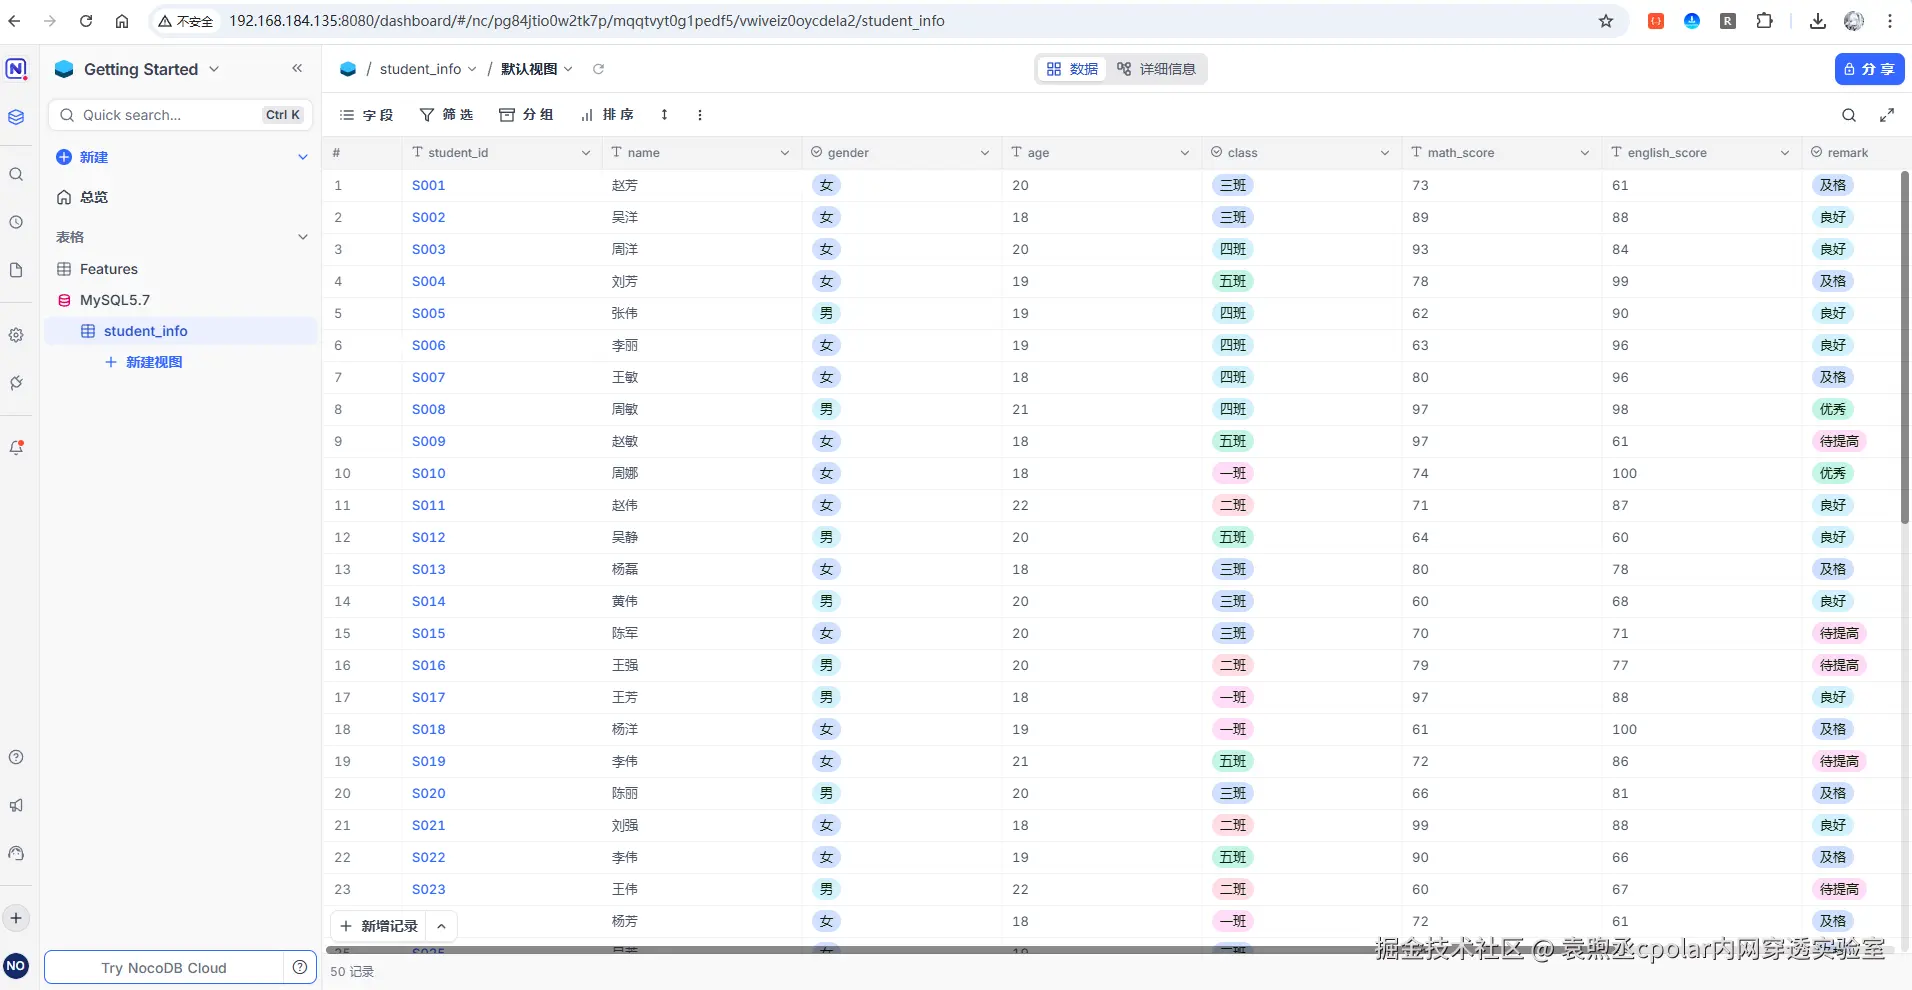Open the name column header dropdown

pos(785,153)
